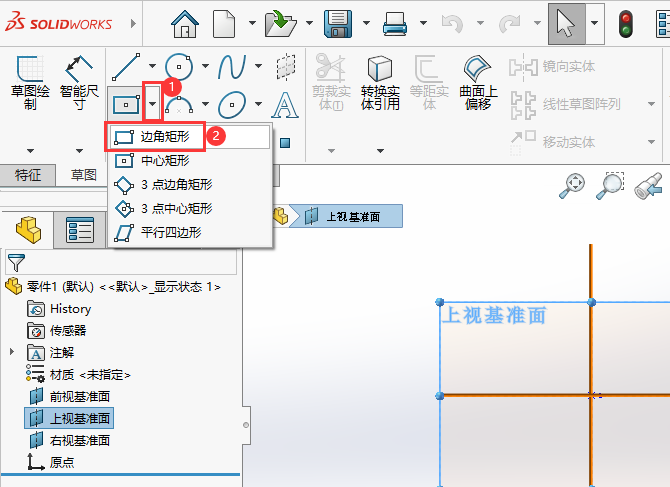670x487 pixels.
Task: Select the Ellipse sketch tool
Action: click(232, 104)
